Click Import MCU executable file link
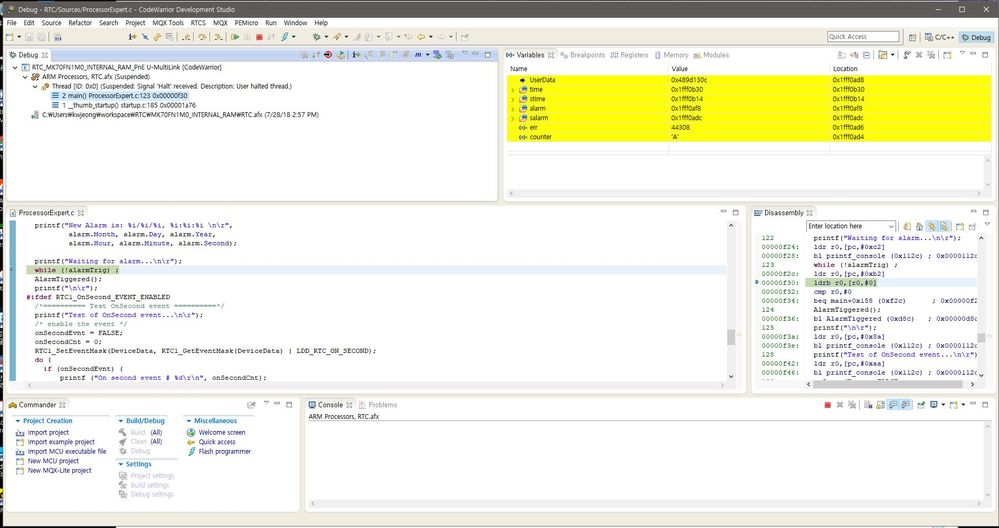Viewport: 999px width, 528px height. (x=67, y=452)
